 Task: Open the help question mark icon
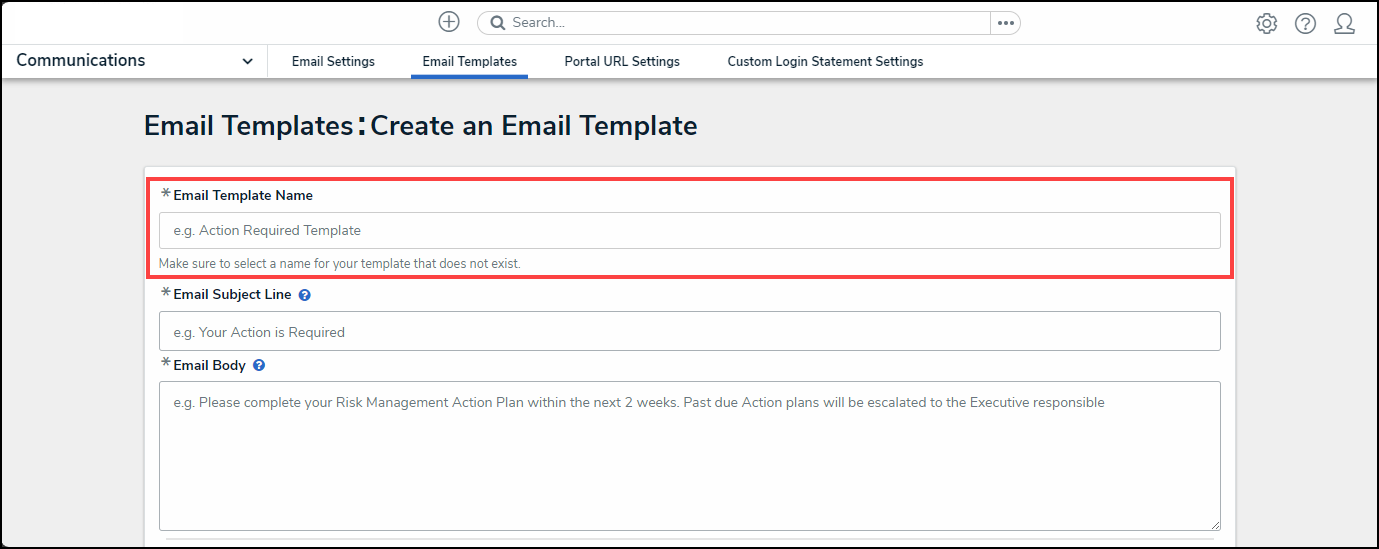(x=1305, y=24)
